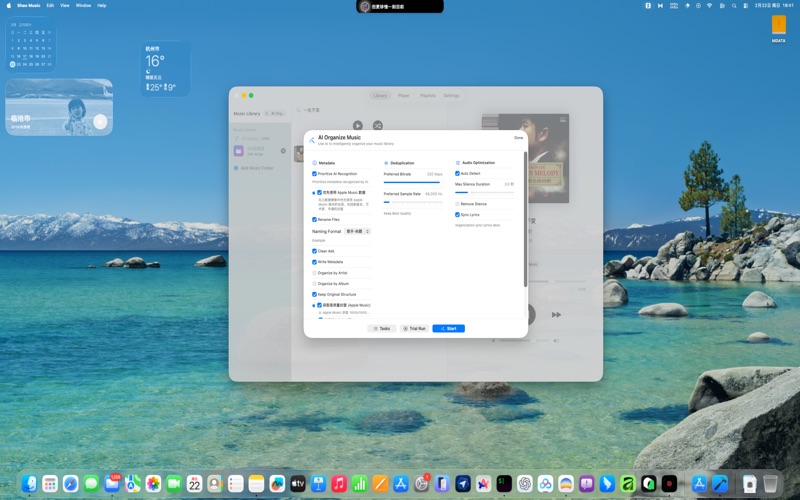Click the Metadata info icon
800x500 pixels.
point(315,162)
